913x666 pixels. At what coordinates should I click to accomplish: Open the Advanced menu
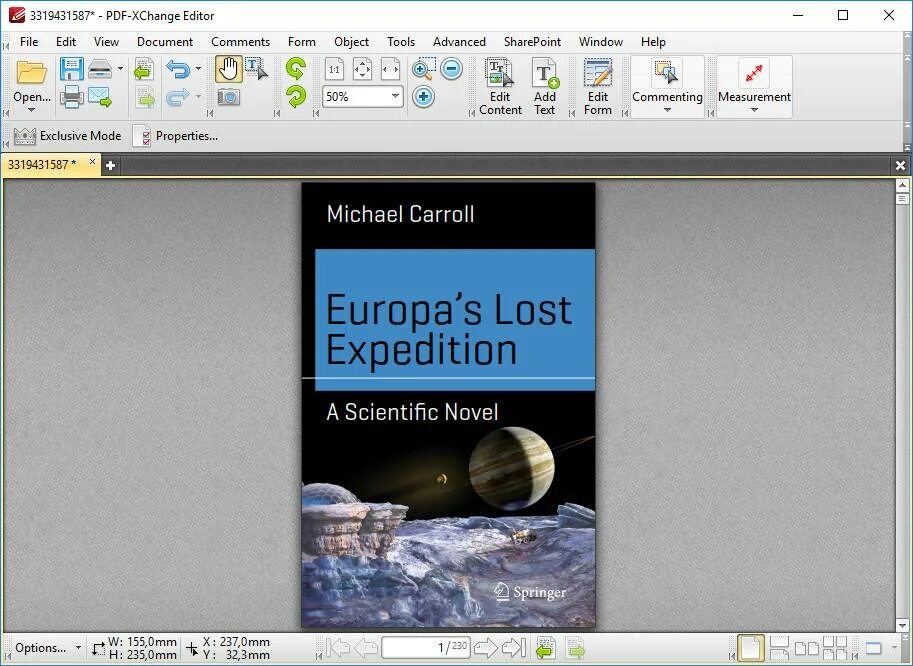(x=459, y=42)
